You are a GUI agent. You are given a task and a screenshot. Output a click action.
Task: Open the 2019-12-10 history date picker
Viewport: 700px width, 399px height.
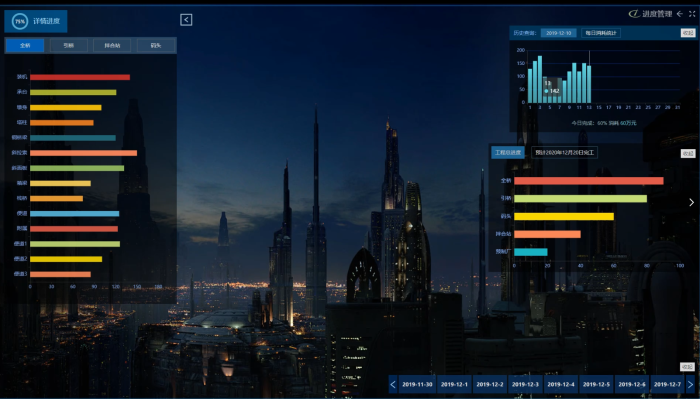(558, 33)
